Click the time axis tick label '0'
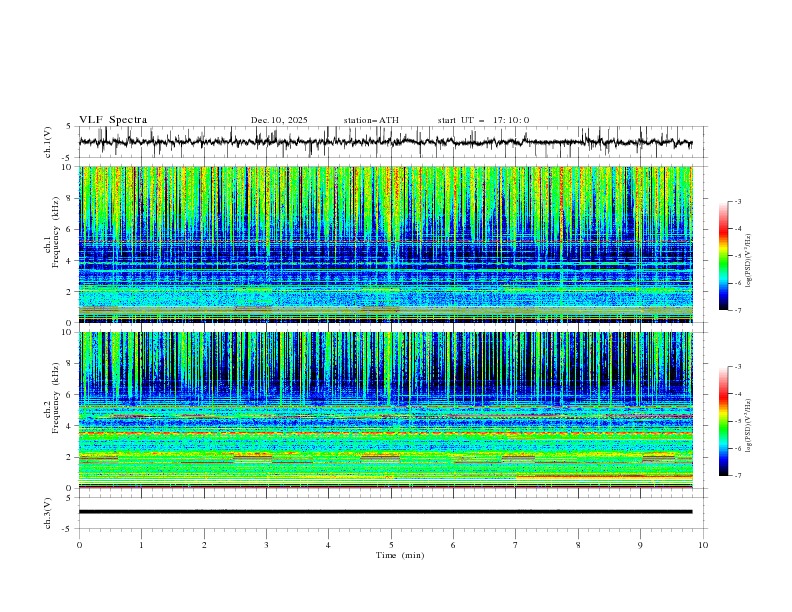This screenshot has width=792, height=612. point(79,545)
